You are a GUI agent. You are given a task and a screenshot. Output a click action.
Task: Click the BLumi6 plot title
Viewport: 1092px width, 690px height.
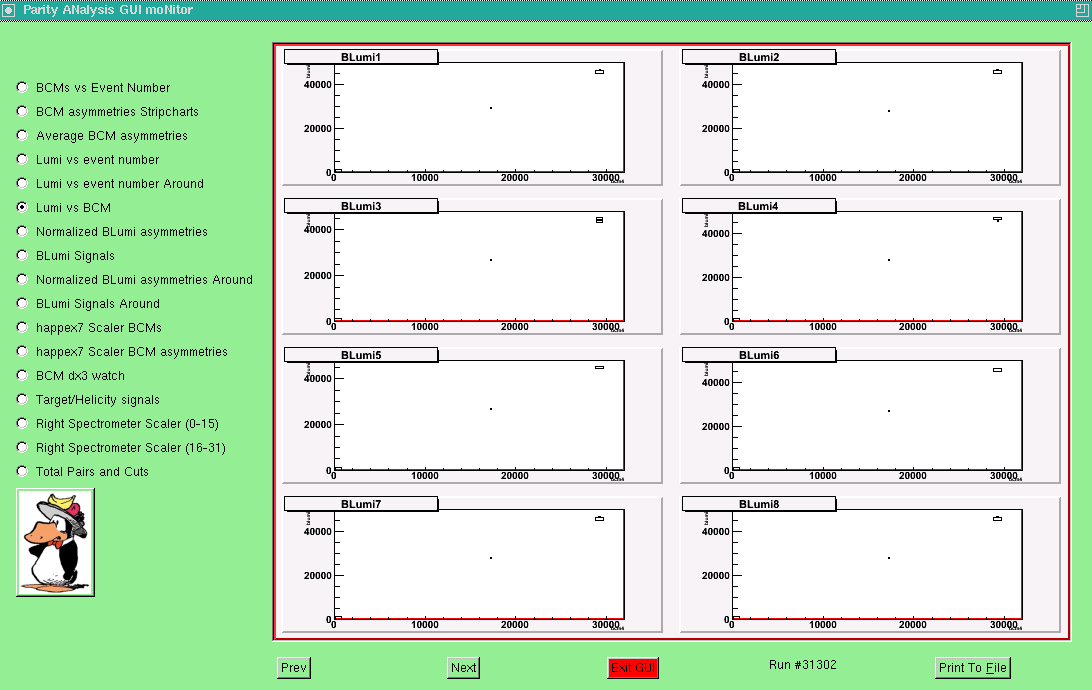pos(758,355)
